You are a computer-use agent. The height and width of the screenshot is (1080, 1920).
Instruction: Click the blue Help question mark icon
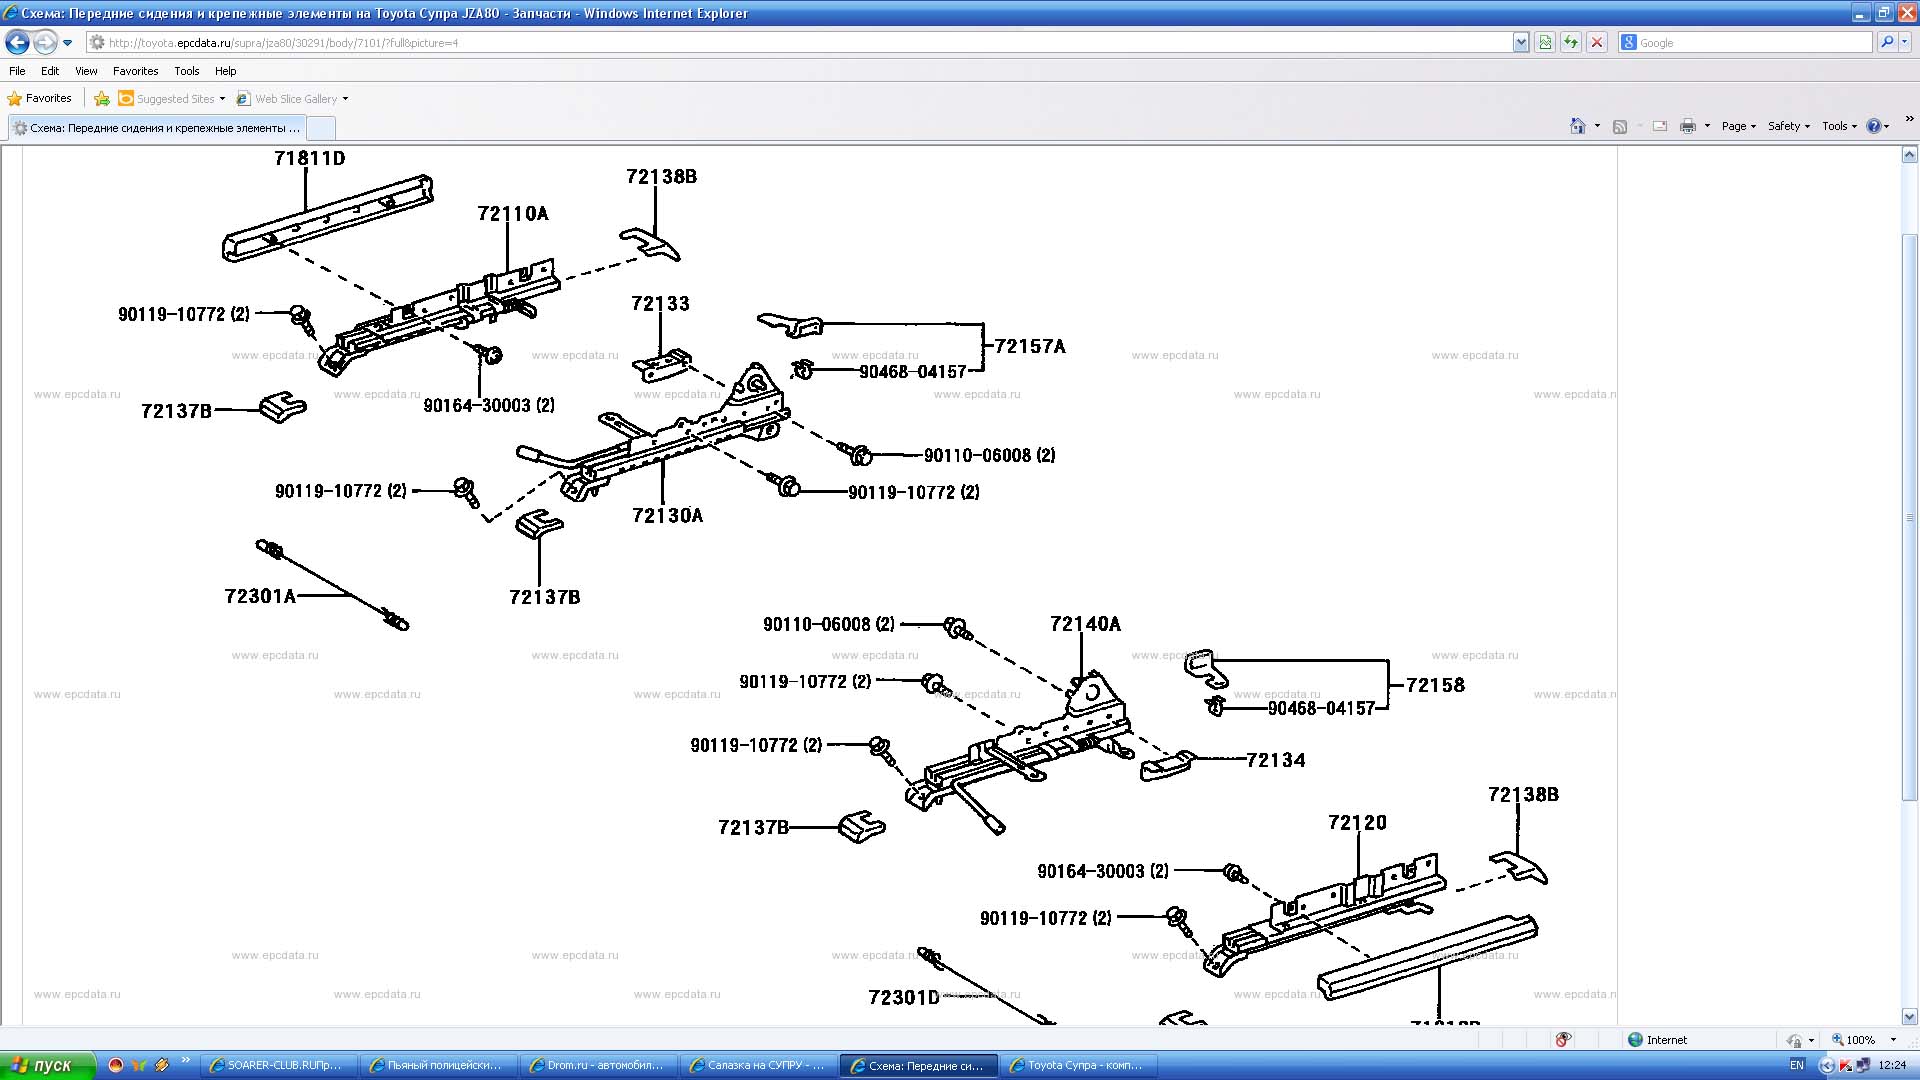coord(1873,126)
